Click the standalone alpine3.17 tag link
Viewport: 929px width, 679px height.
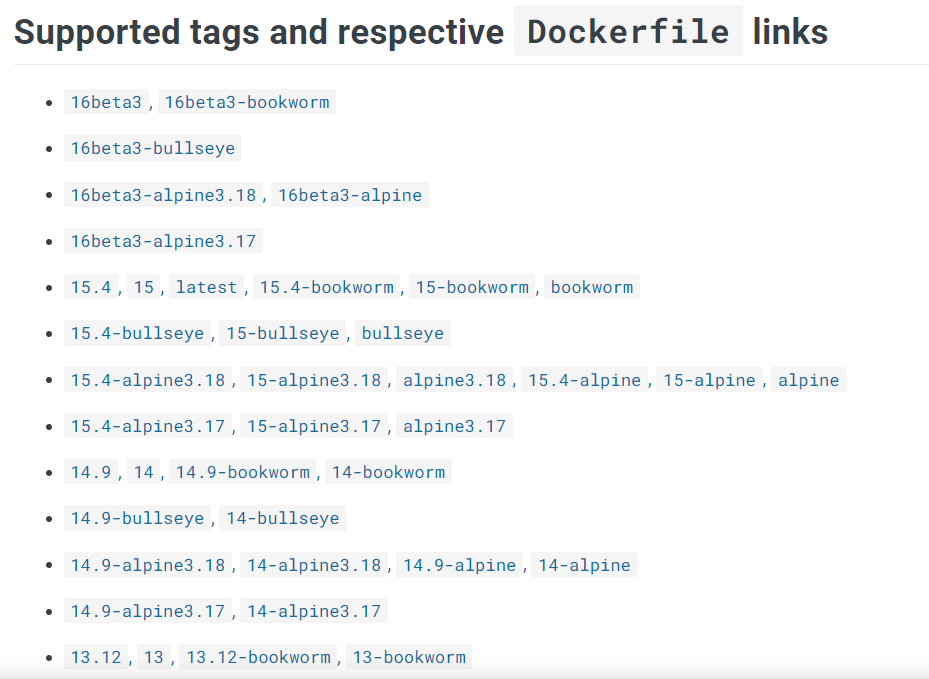point(455,427)
